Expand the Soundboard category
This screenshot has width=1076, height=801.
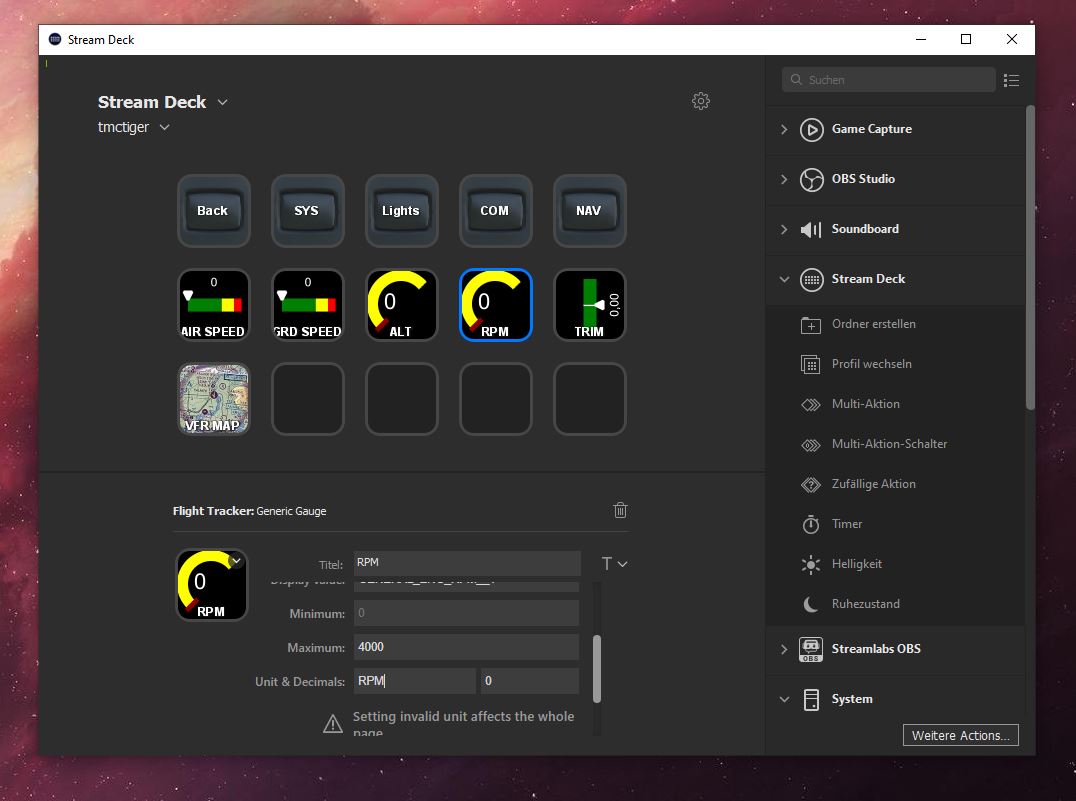click(784, 229)
